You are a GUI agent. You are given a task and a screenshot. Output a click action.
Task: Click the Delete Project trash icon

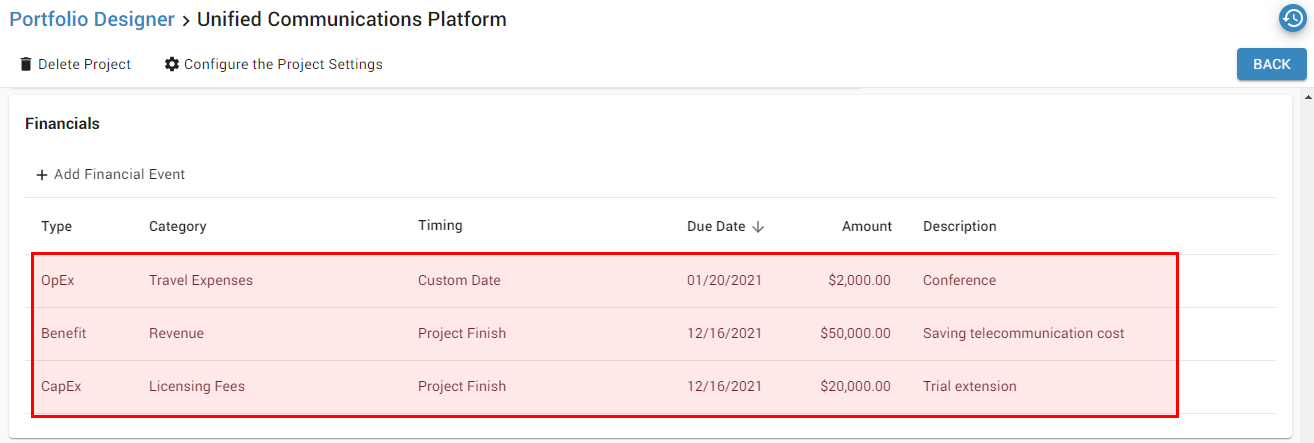(26, 64)
